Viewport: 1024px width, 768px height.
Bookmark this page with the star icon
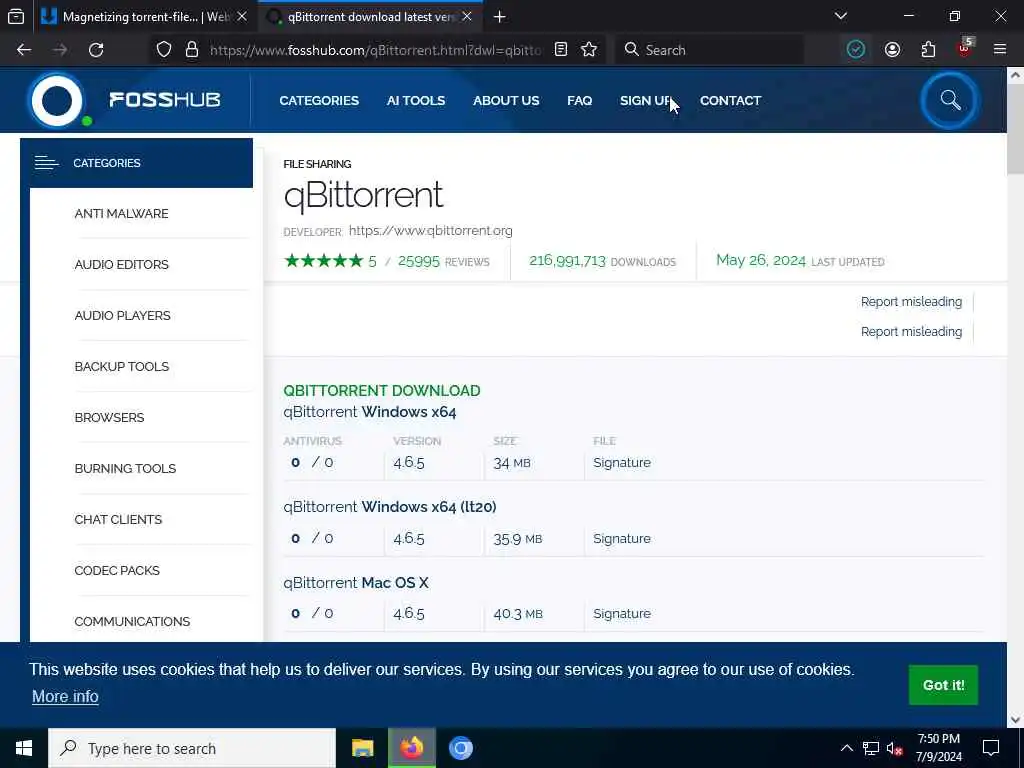click(x=589, y=50)
